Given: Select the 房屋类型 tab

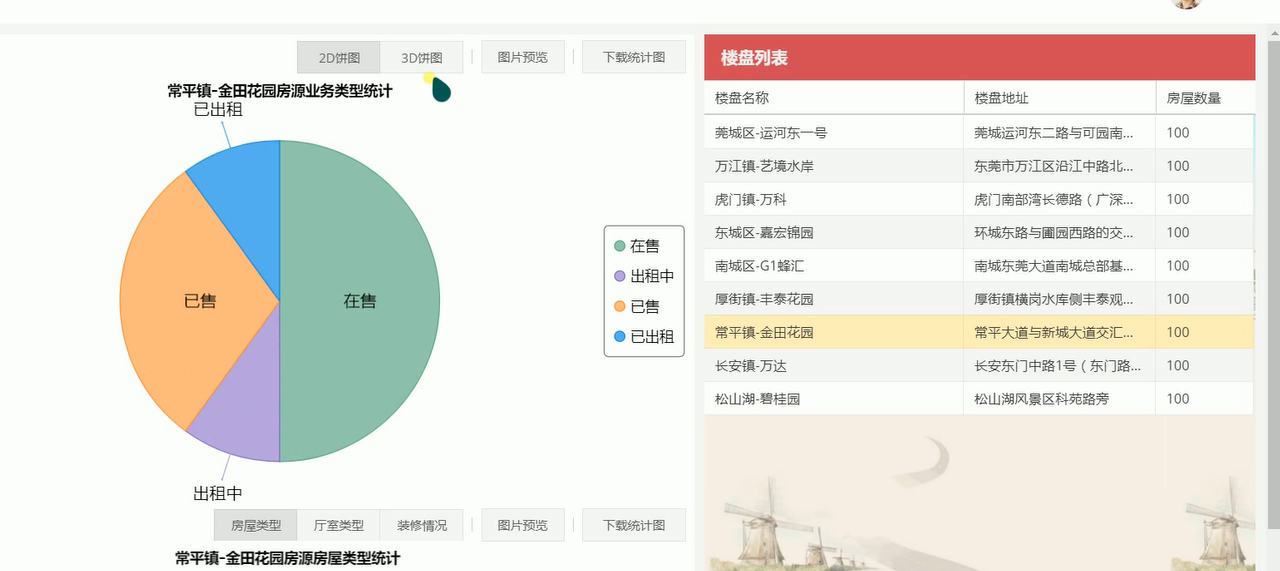Looking at the screenshot, I should pyautogui.click(x=256, y=525).
